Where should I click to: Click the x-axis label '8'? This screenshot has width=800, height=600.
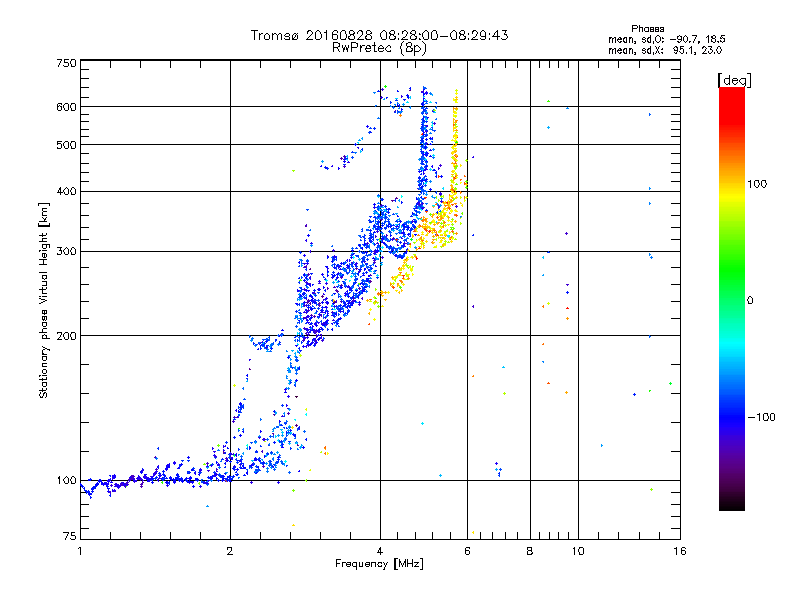tap(530, 551)
